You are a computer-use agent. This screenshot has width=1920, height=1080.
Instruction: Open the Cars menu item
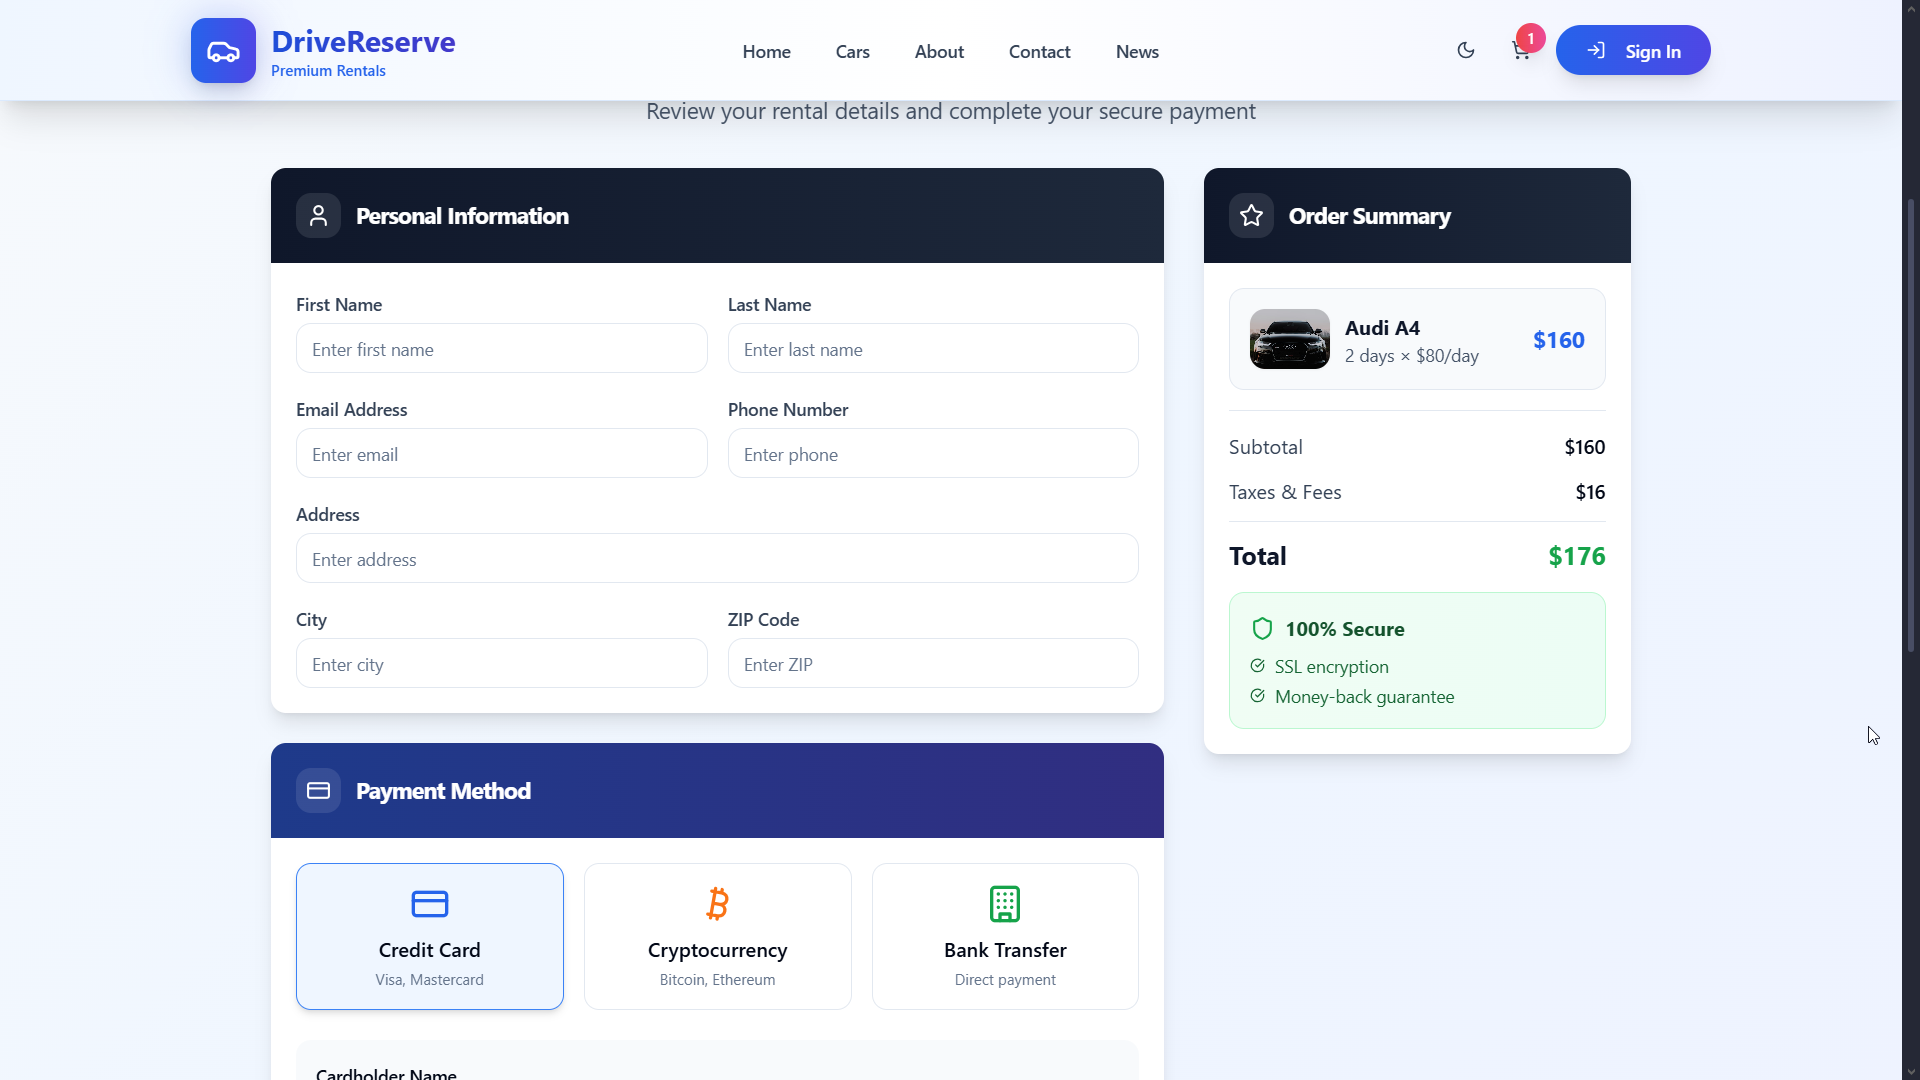click(852, 52)
